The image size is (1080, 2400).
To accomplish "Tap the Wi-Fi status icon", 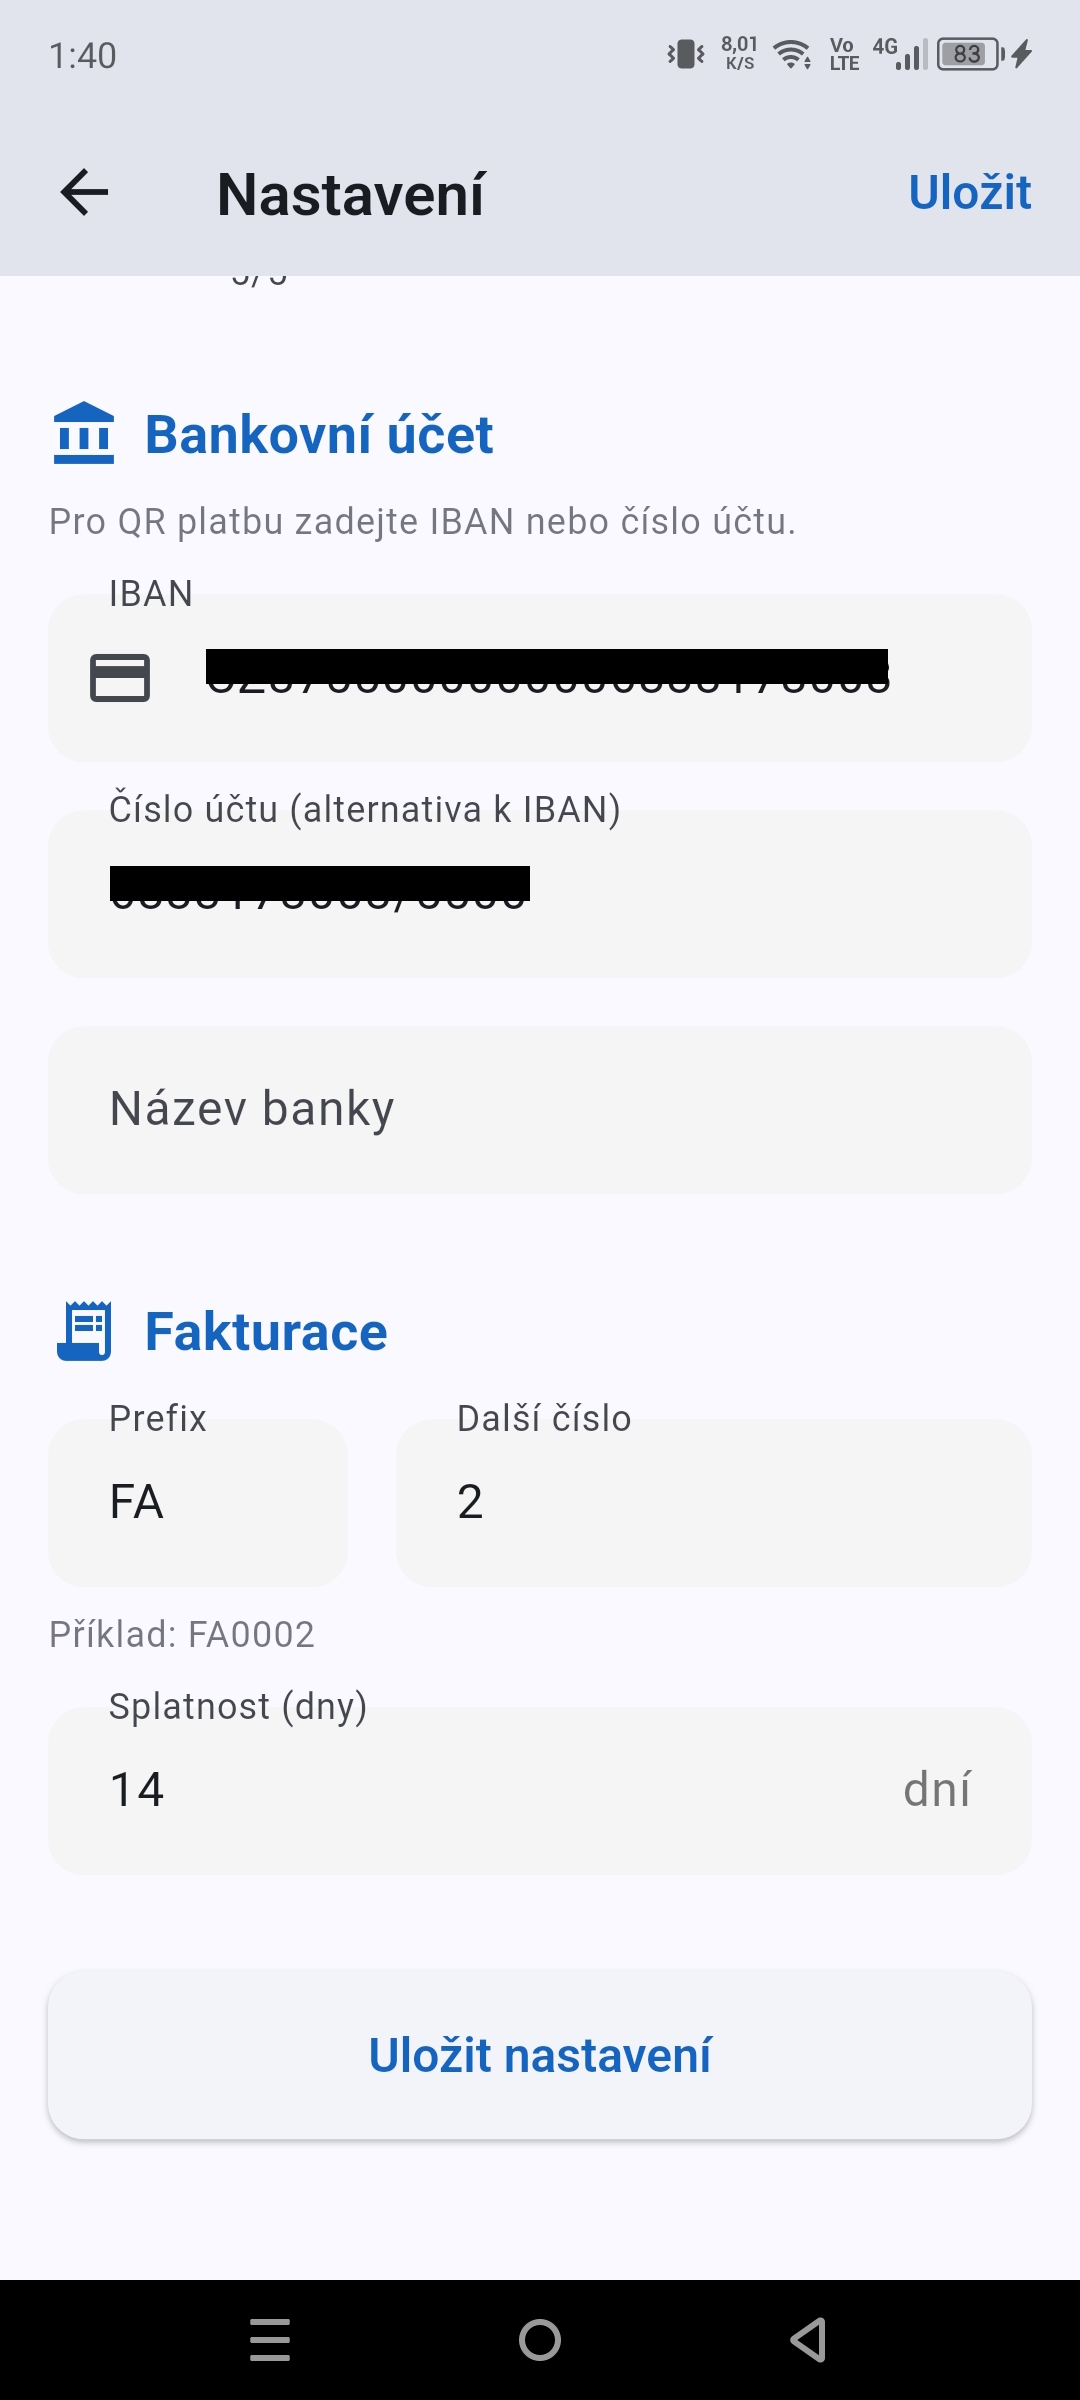I will point(792,54).
